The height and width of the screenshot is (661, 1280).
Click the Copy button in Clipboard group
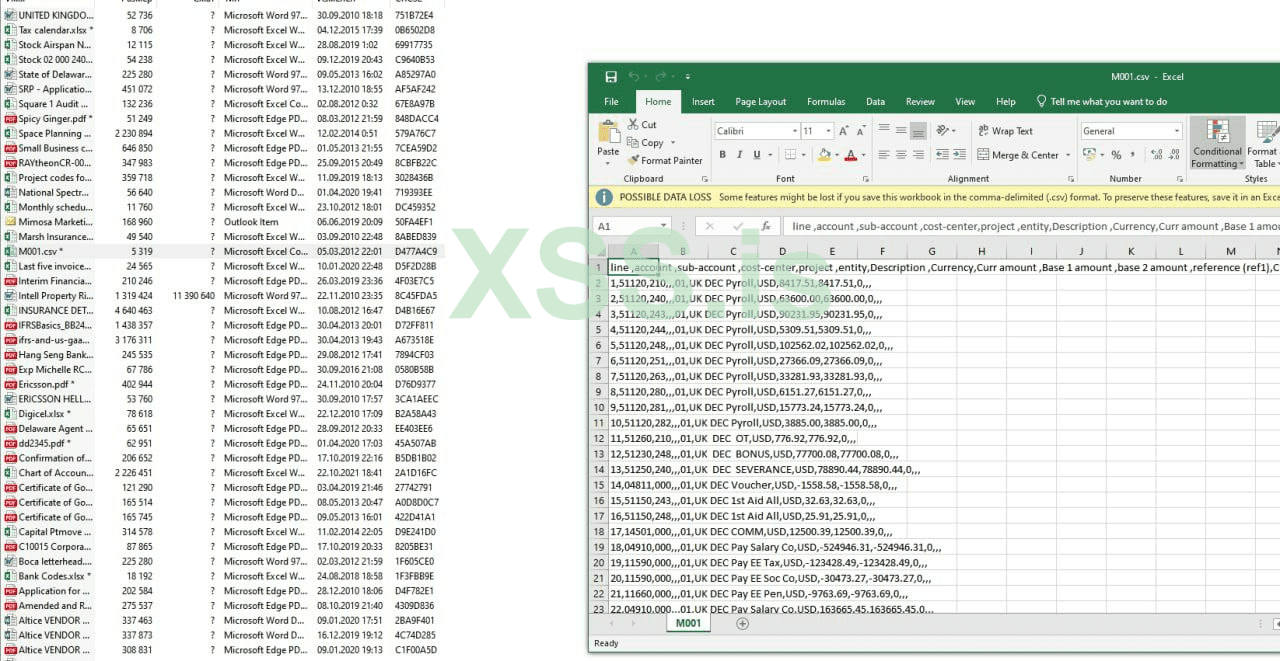(x=646, y=143)
